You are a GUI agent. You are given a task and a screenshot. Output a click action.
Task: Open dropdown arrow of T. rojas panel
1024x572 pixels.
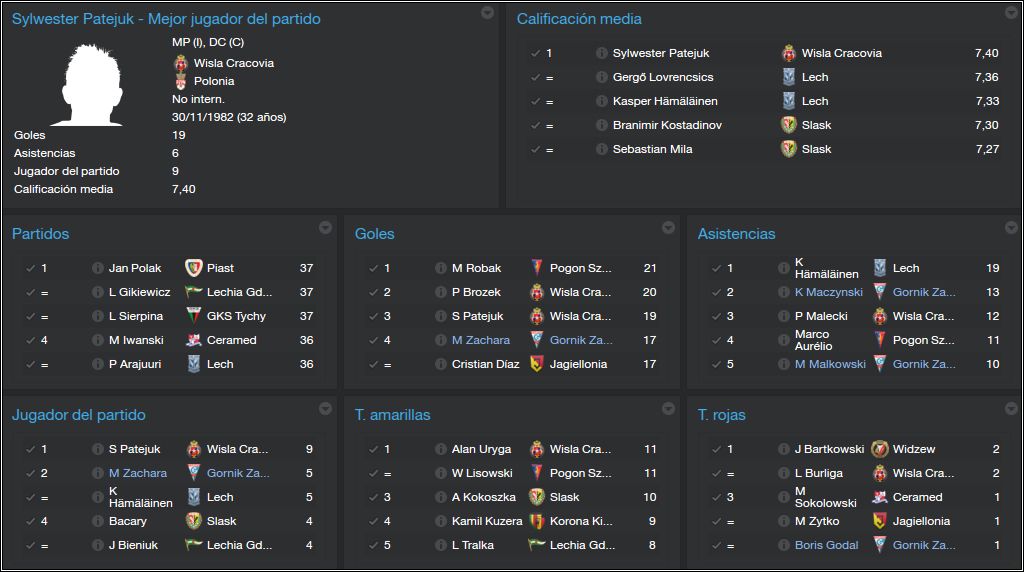[1011, 408]
